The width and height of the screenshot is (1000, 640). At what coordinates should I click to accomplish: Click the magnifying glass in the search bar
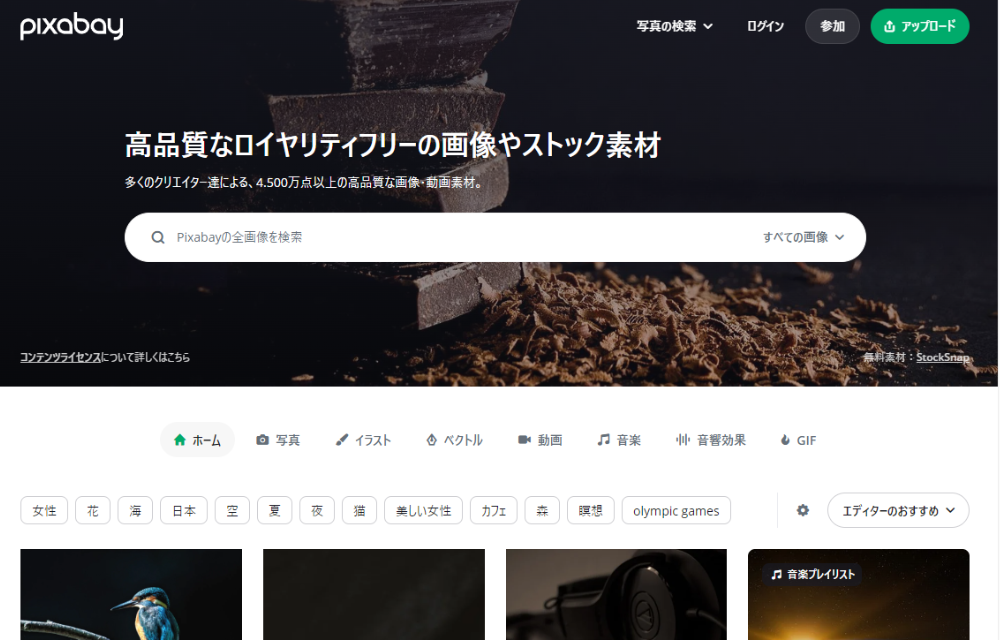coord(158,237)
